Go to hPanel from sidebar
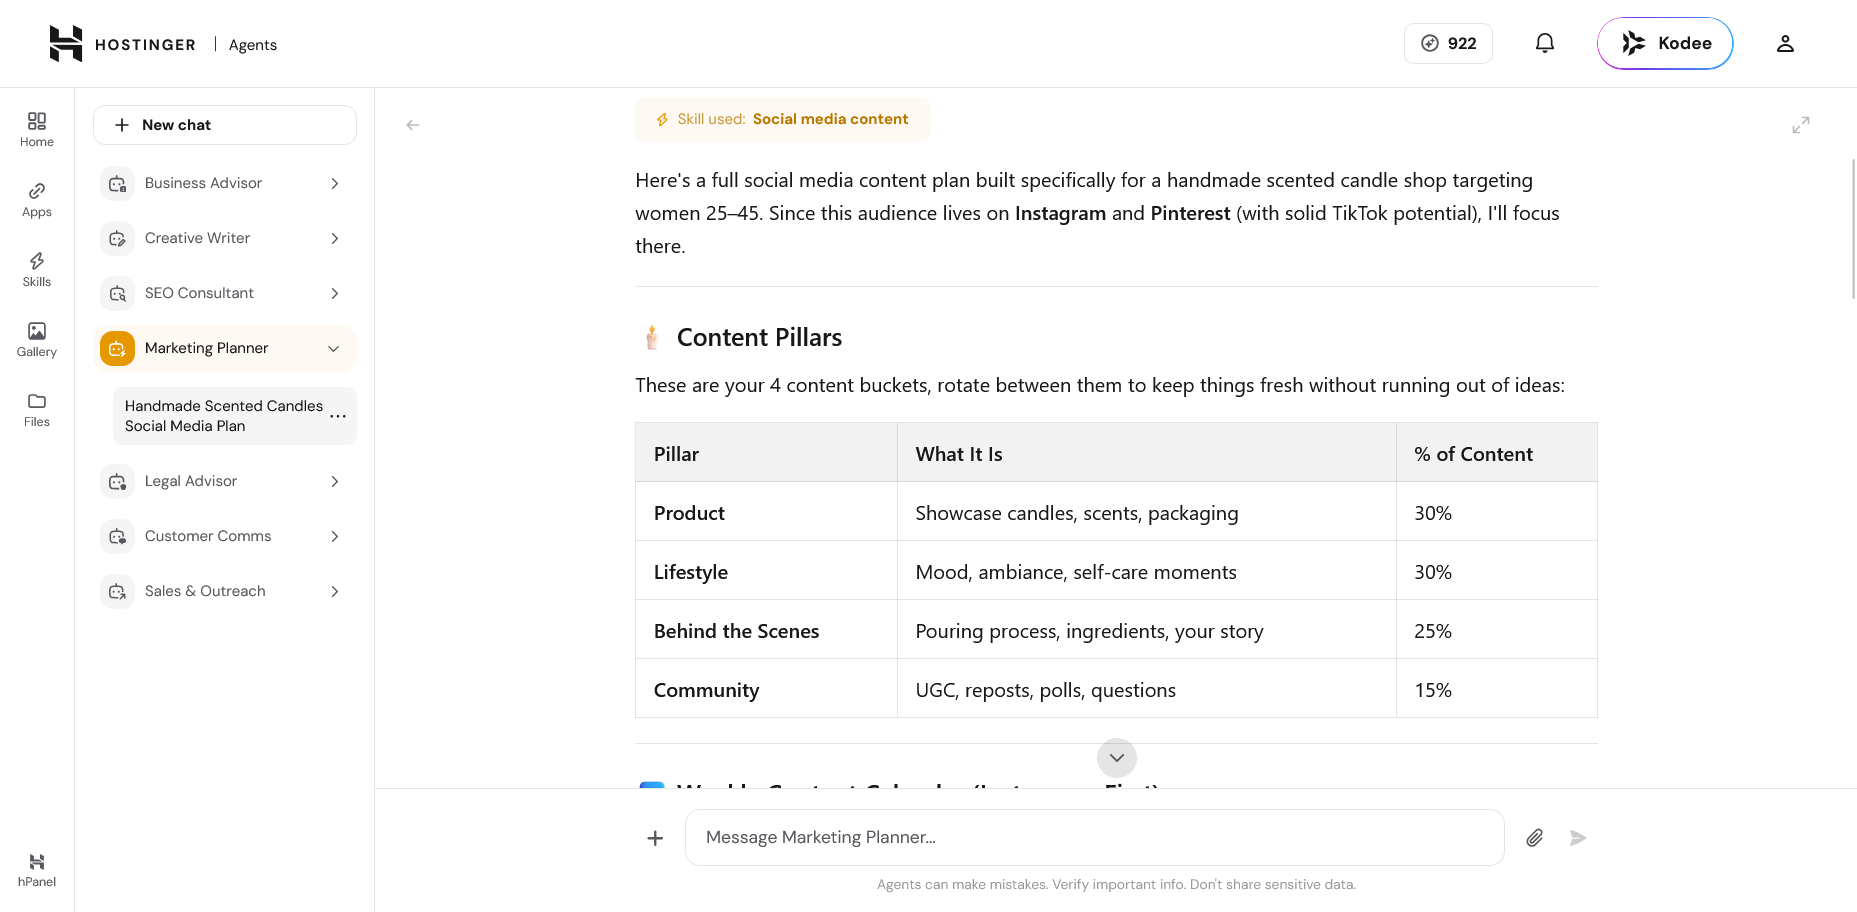The width and height of the screenshot is (1857, 912). tap(37, 870)
